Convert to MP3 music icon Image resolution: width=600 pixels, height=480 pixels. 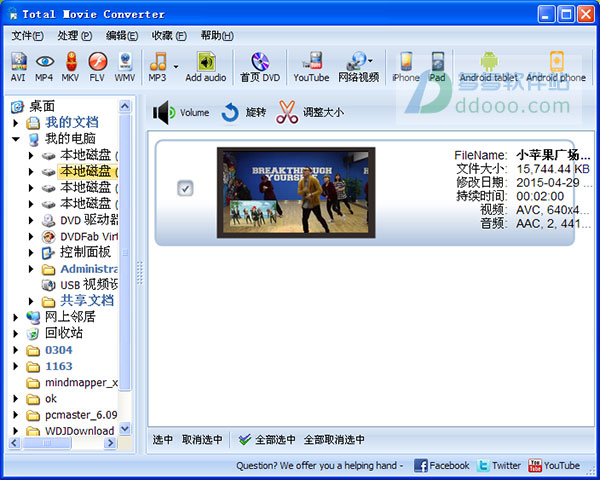[x=158, y=62]
